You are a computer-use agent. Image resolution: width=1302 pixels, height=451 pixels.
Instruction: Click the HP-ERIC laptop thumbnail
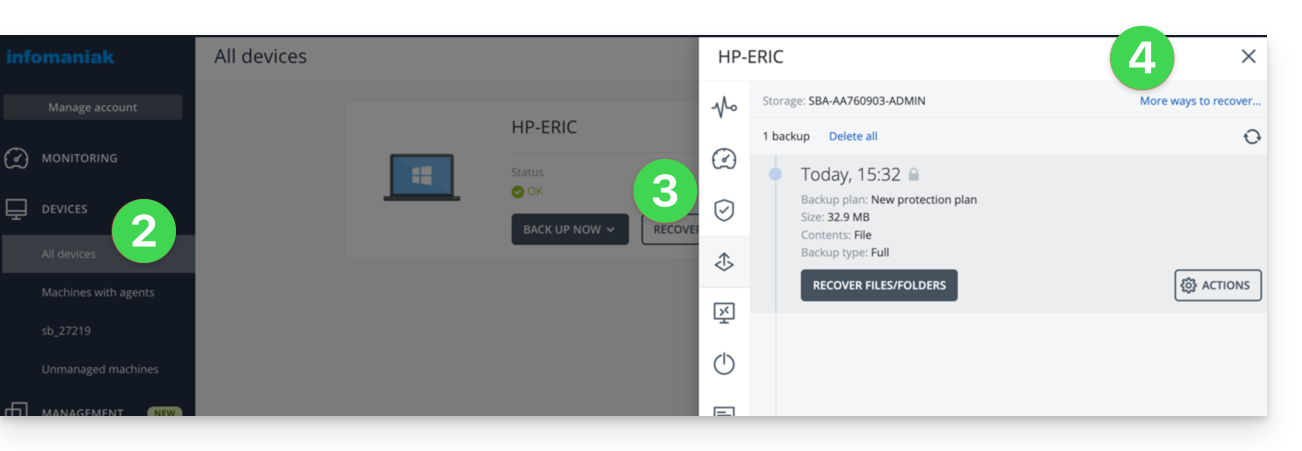pos(422,178)
